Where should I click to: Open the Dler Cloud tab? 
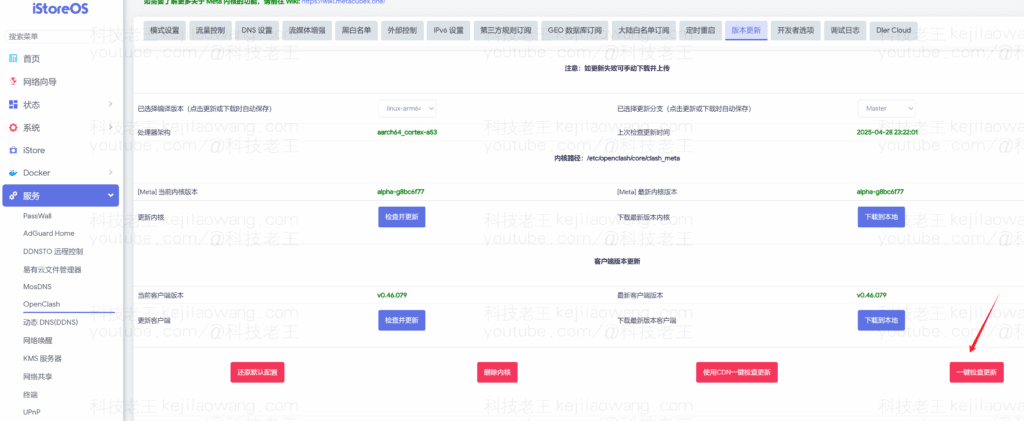894,31
